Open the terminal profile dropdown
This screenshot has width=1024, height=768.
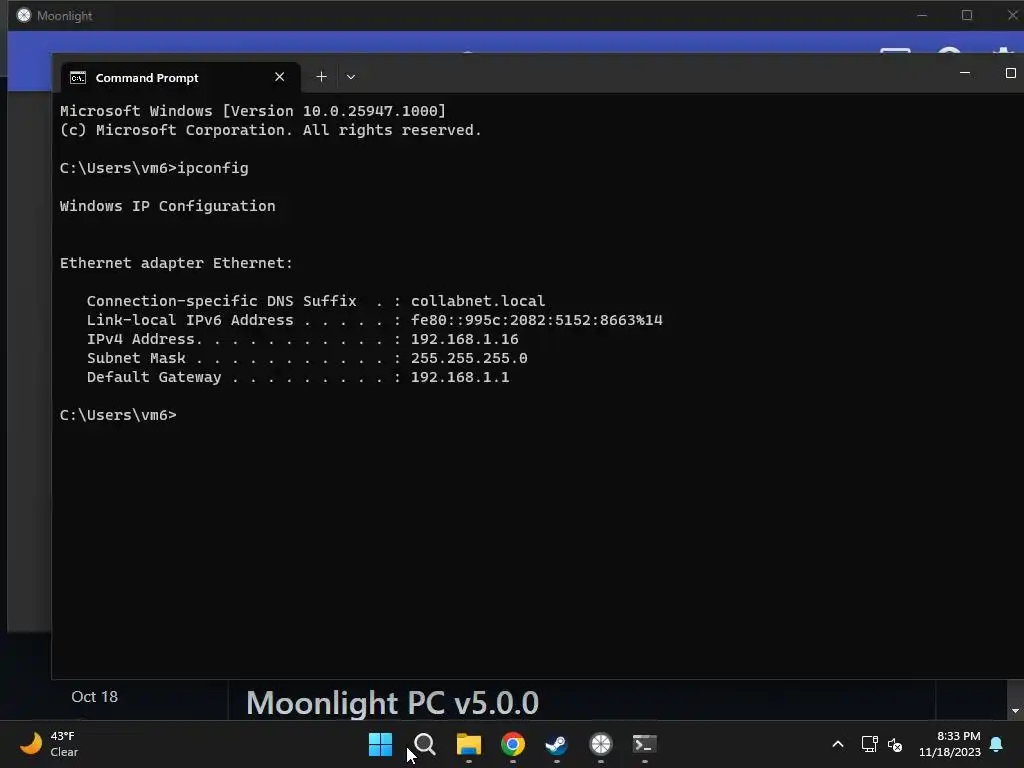351,77
